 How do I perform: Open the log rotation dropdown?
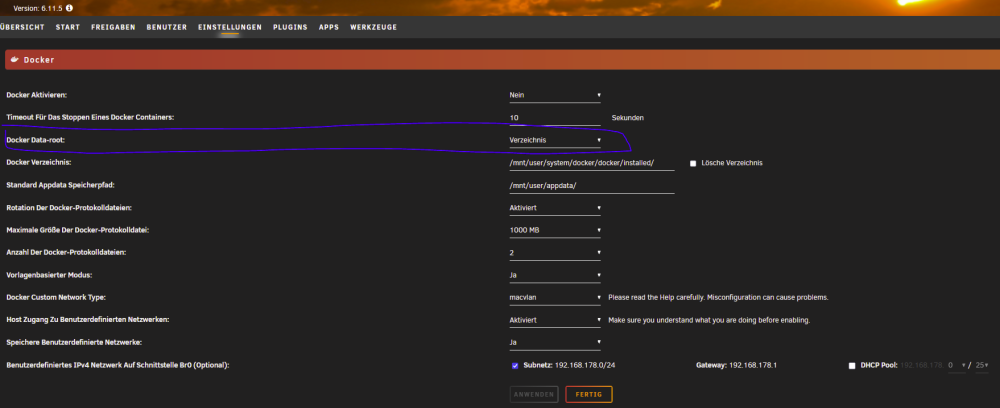coord(555,208)
